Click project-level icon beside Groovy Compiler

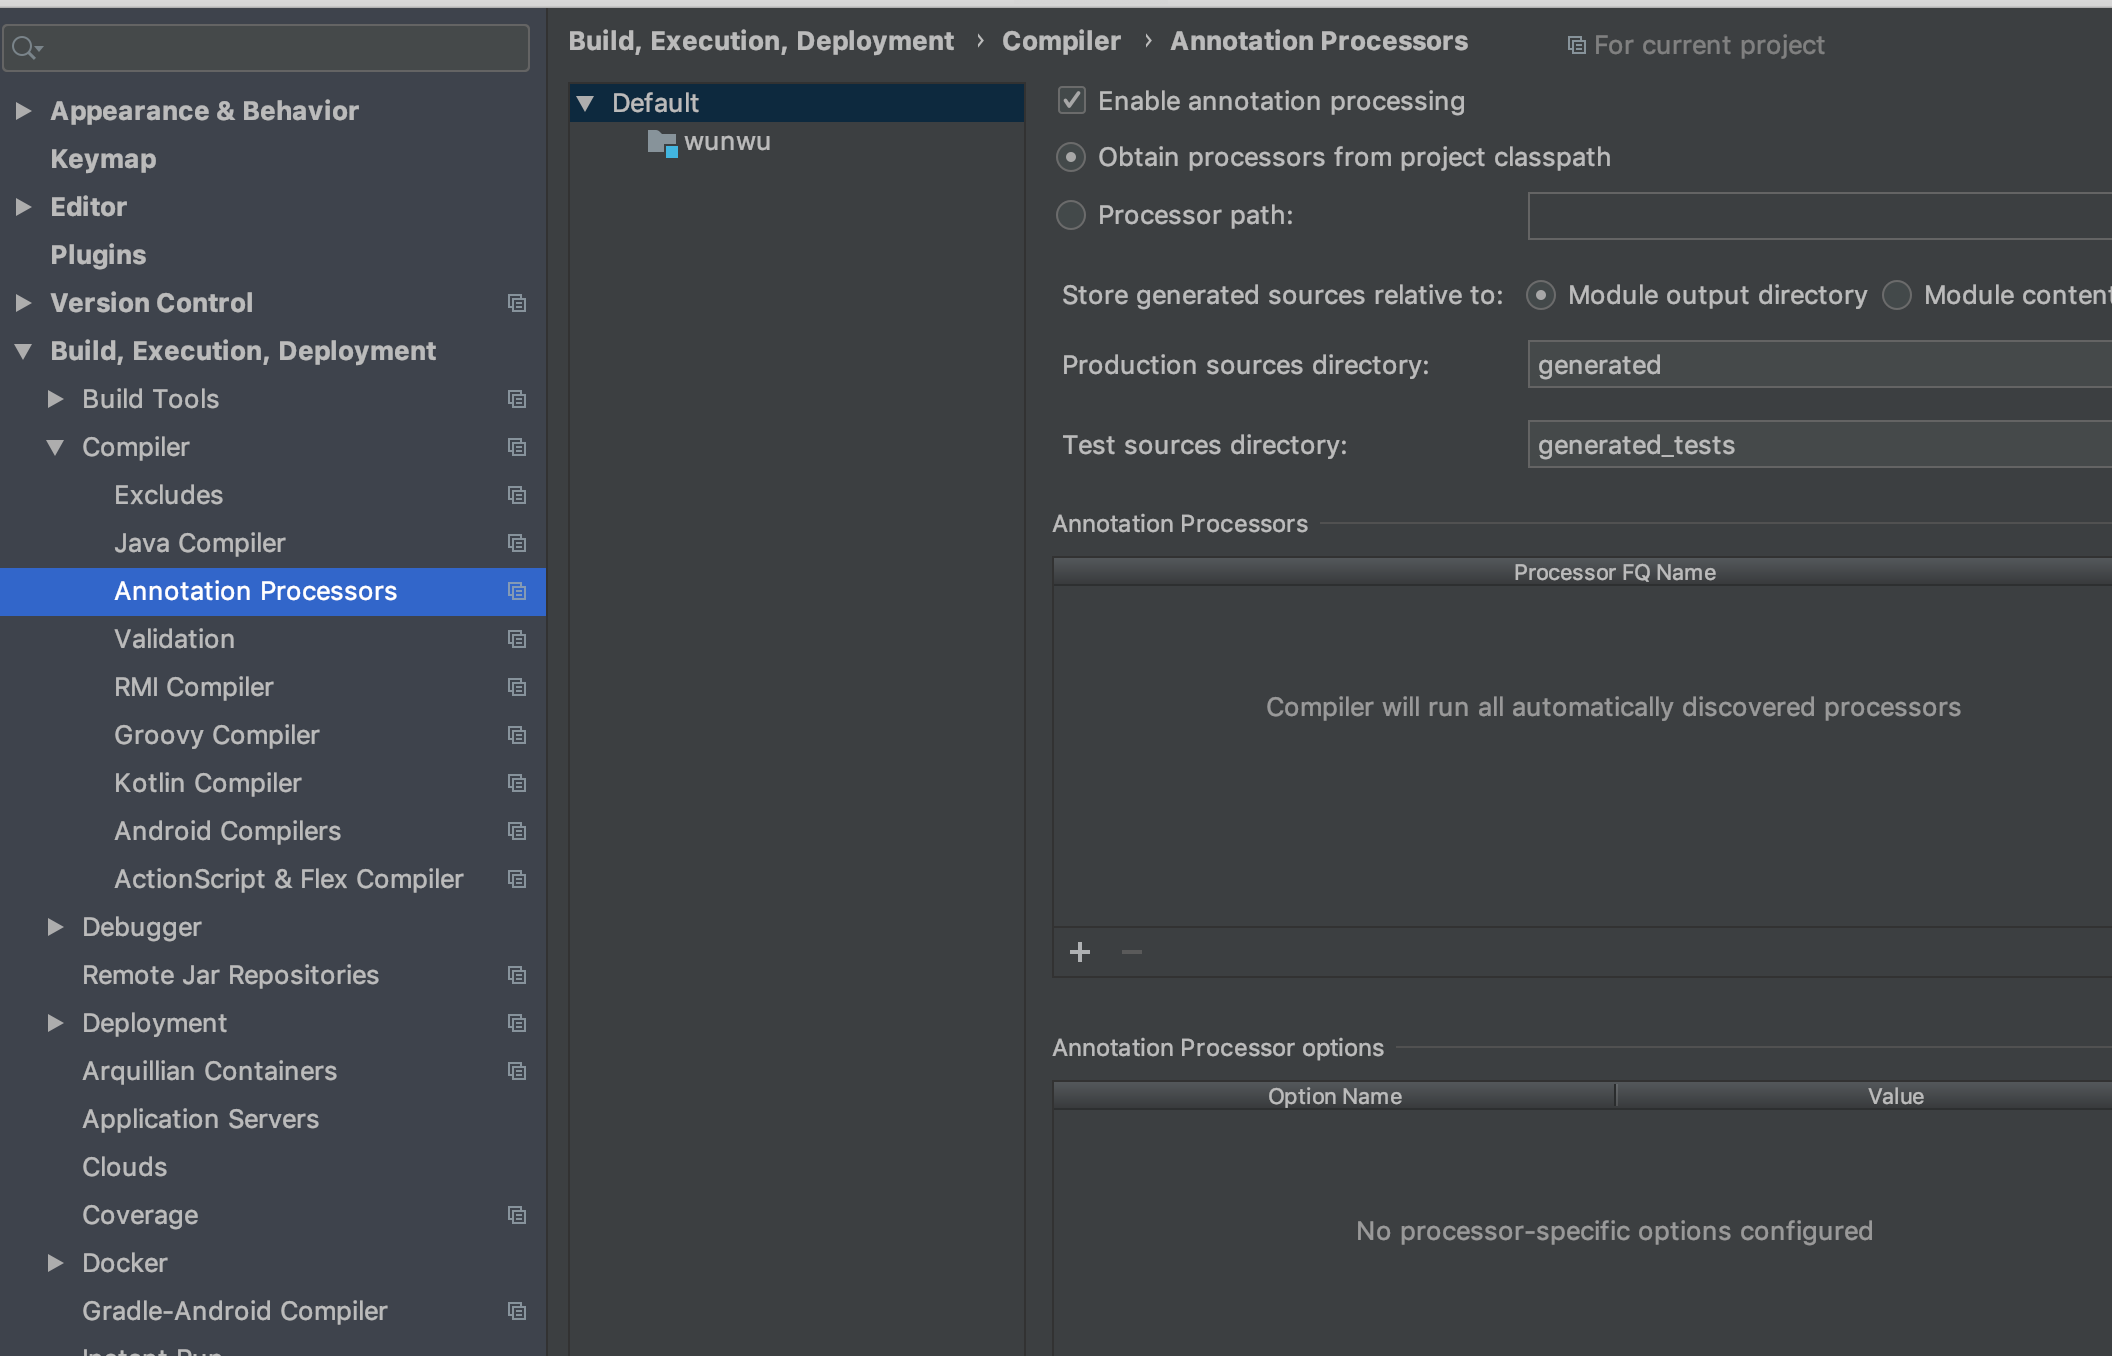[517, 735]
